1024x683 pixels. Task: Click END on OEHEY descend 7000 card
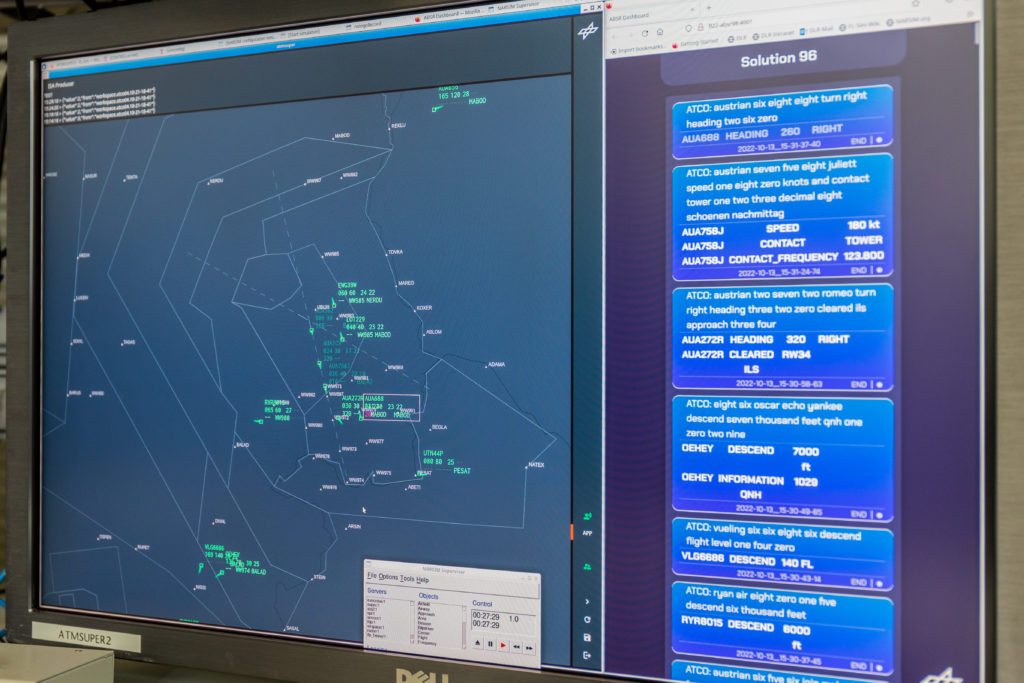tap(859, 515)
